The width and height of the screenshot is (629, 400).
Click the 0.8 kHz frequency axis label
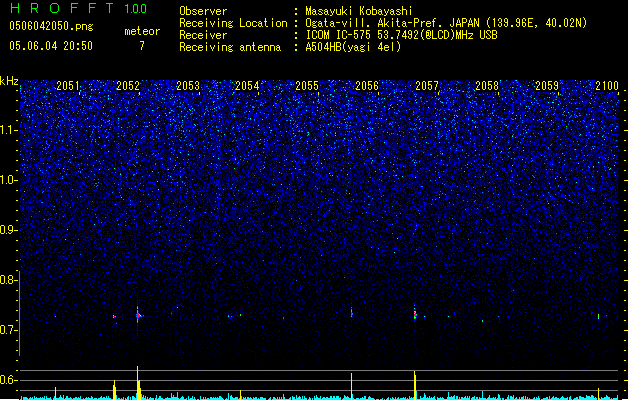coord(8,280)
